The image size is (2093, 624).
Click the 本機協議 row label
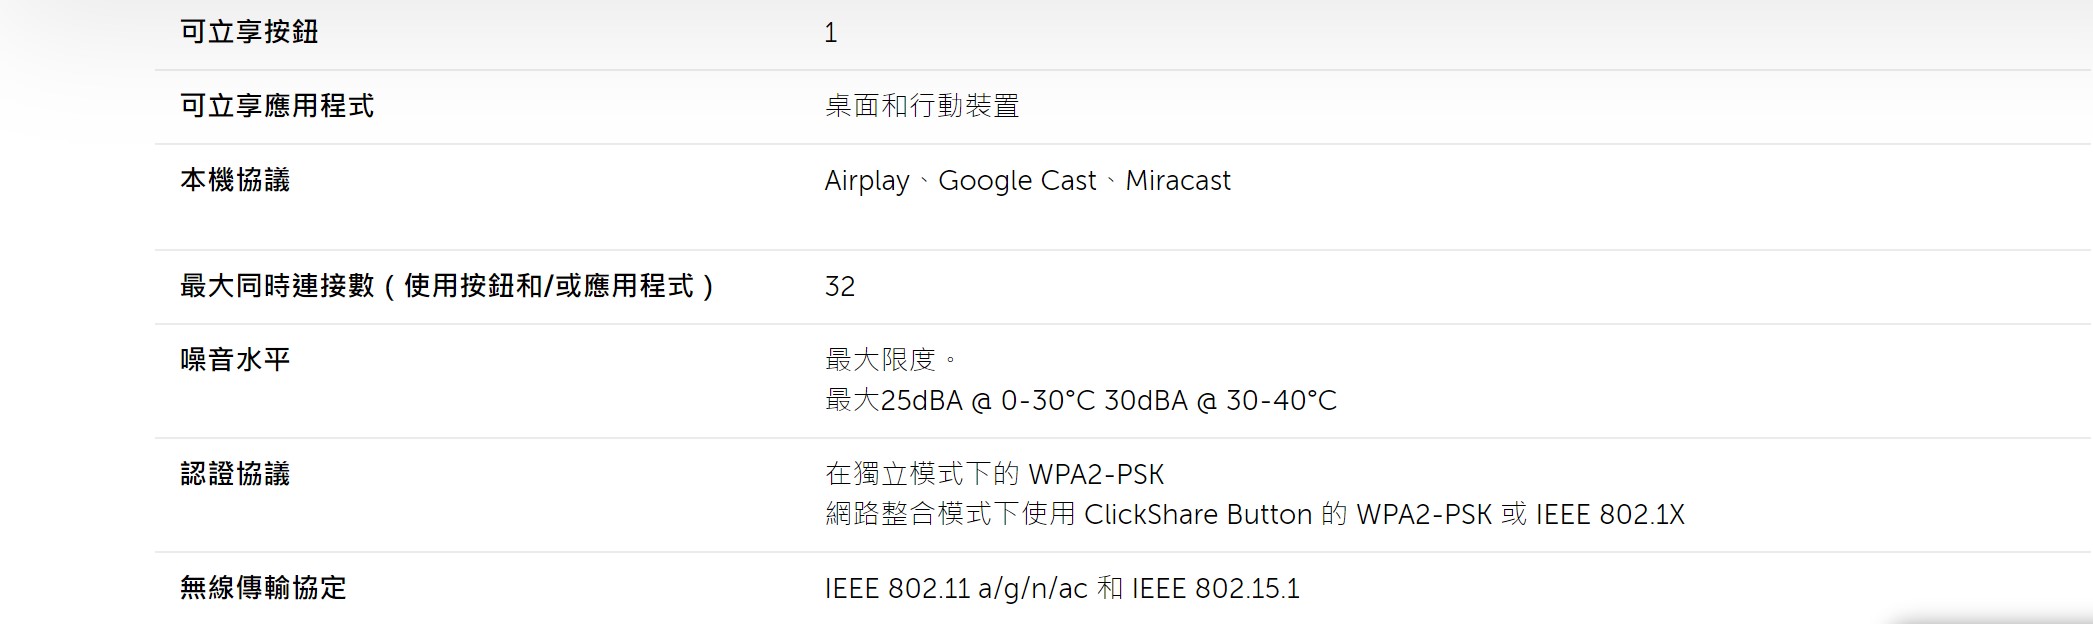click(x=235, y=180)
